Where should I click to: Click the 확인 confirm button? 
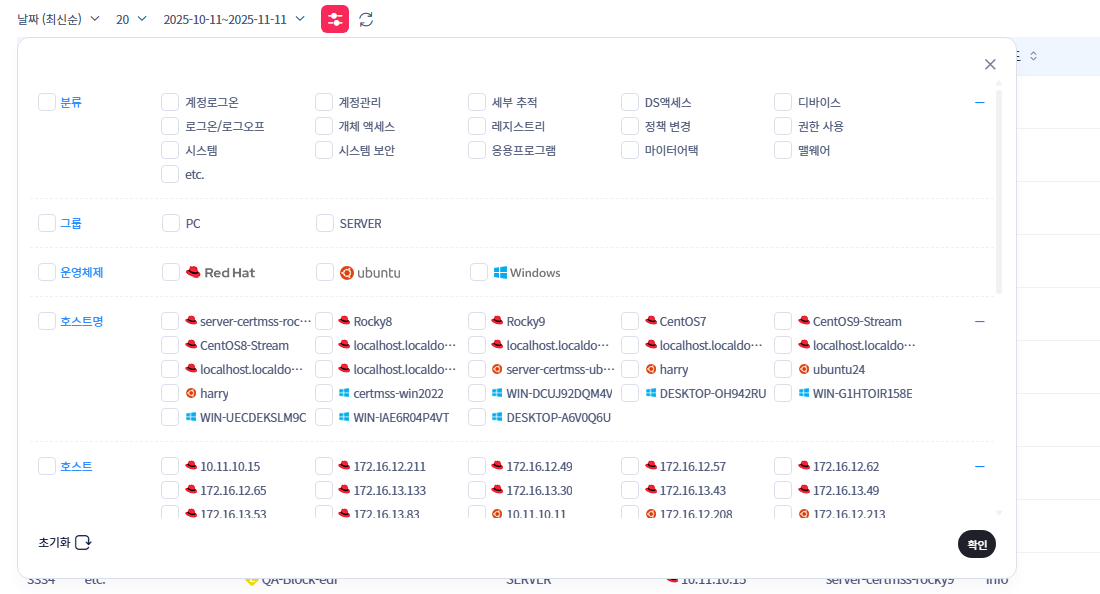coord(976,544)
